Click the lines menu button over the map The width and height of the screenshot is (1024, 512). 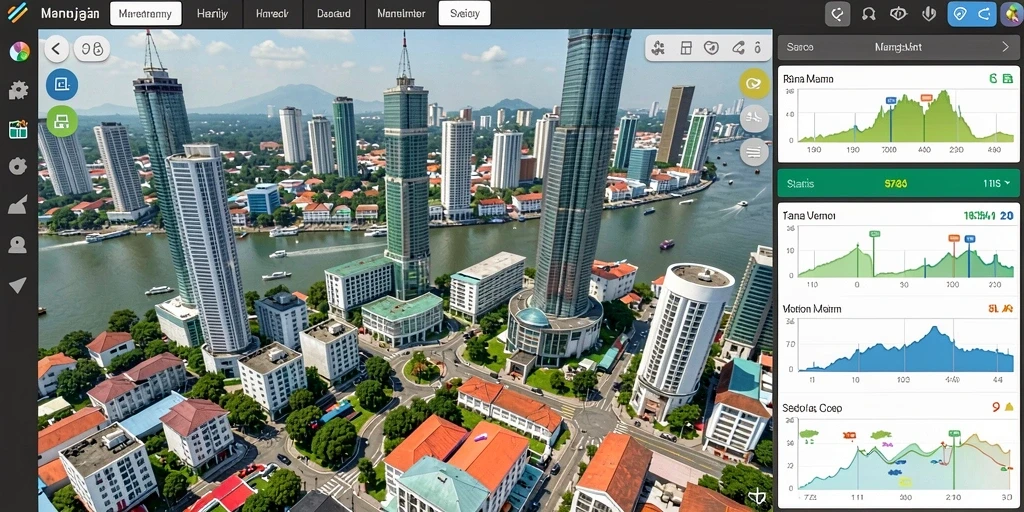[754, 152]
